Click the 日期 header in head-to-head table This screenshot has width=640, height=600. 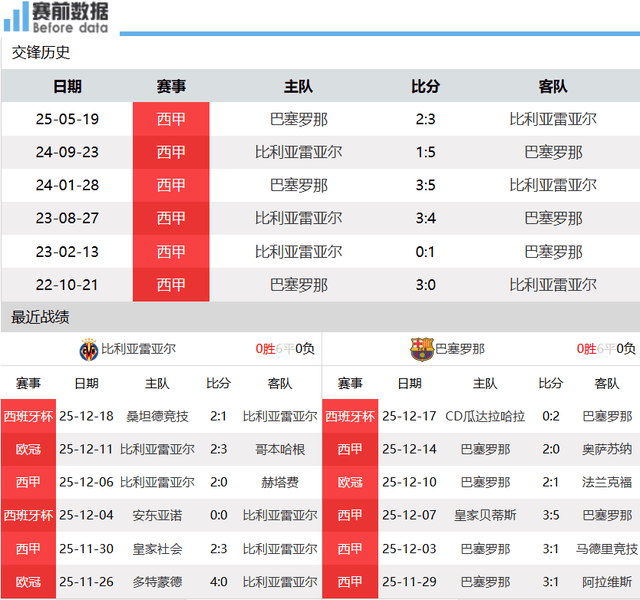pyautogui.click(x=67, y=87)
